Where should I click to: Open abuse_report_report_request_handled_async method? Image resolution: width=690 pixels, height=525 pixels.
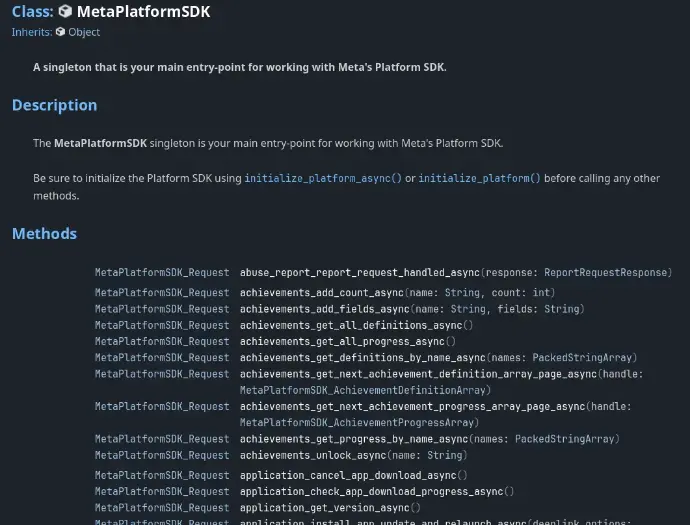[360, 272]
